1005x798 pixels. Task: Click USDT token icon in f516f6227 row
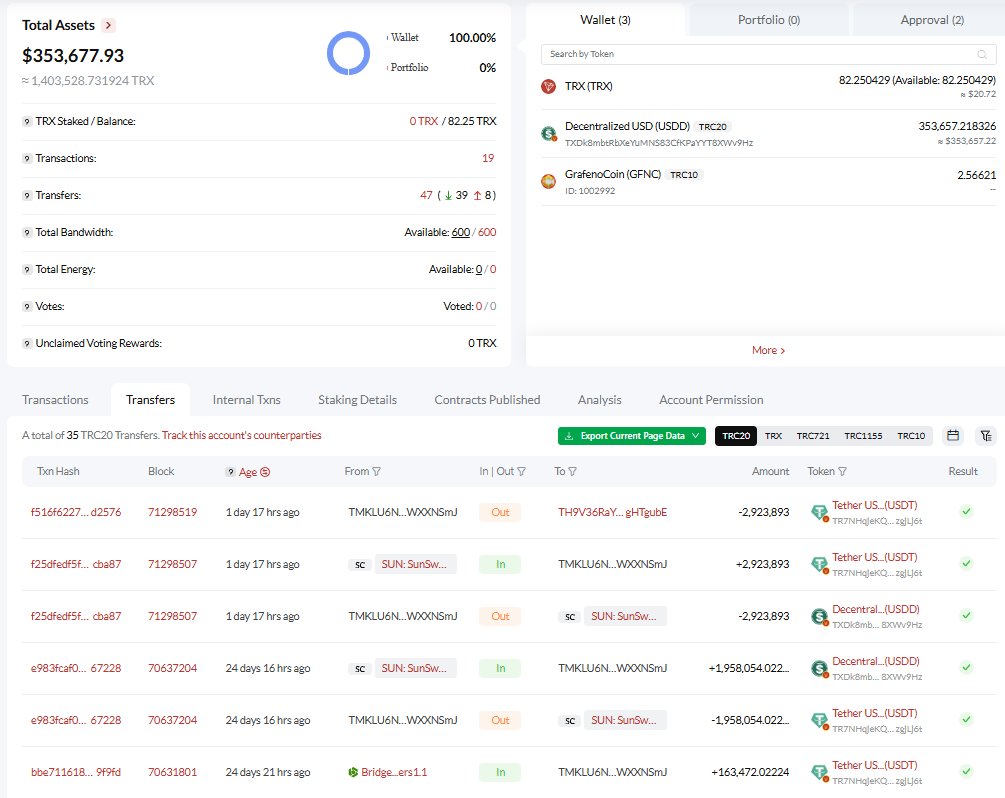click(x=819, y=512)
